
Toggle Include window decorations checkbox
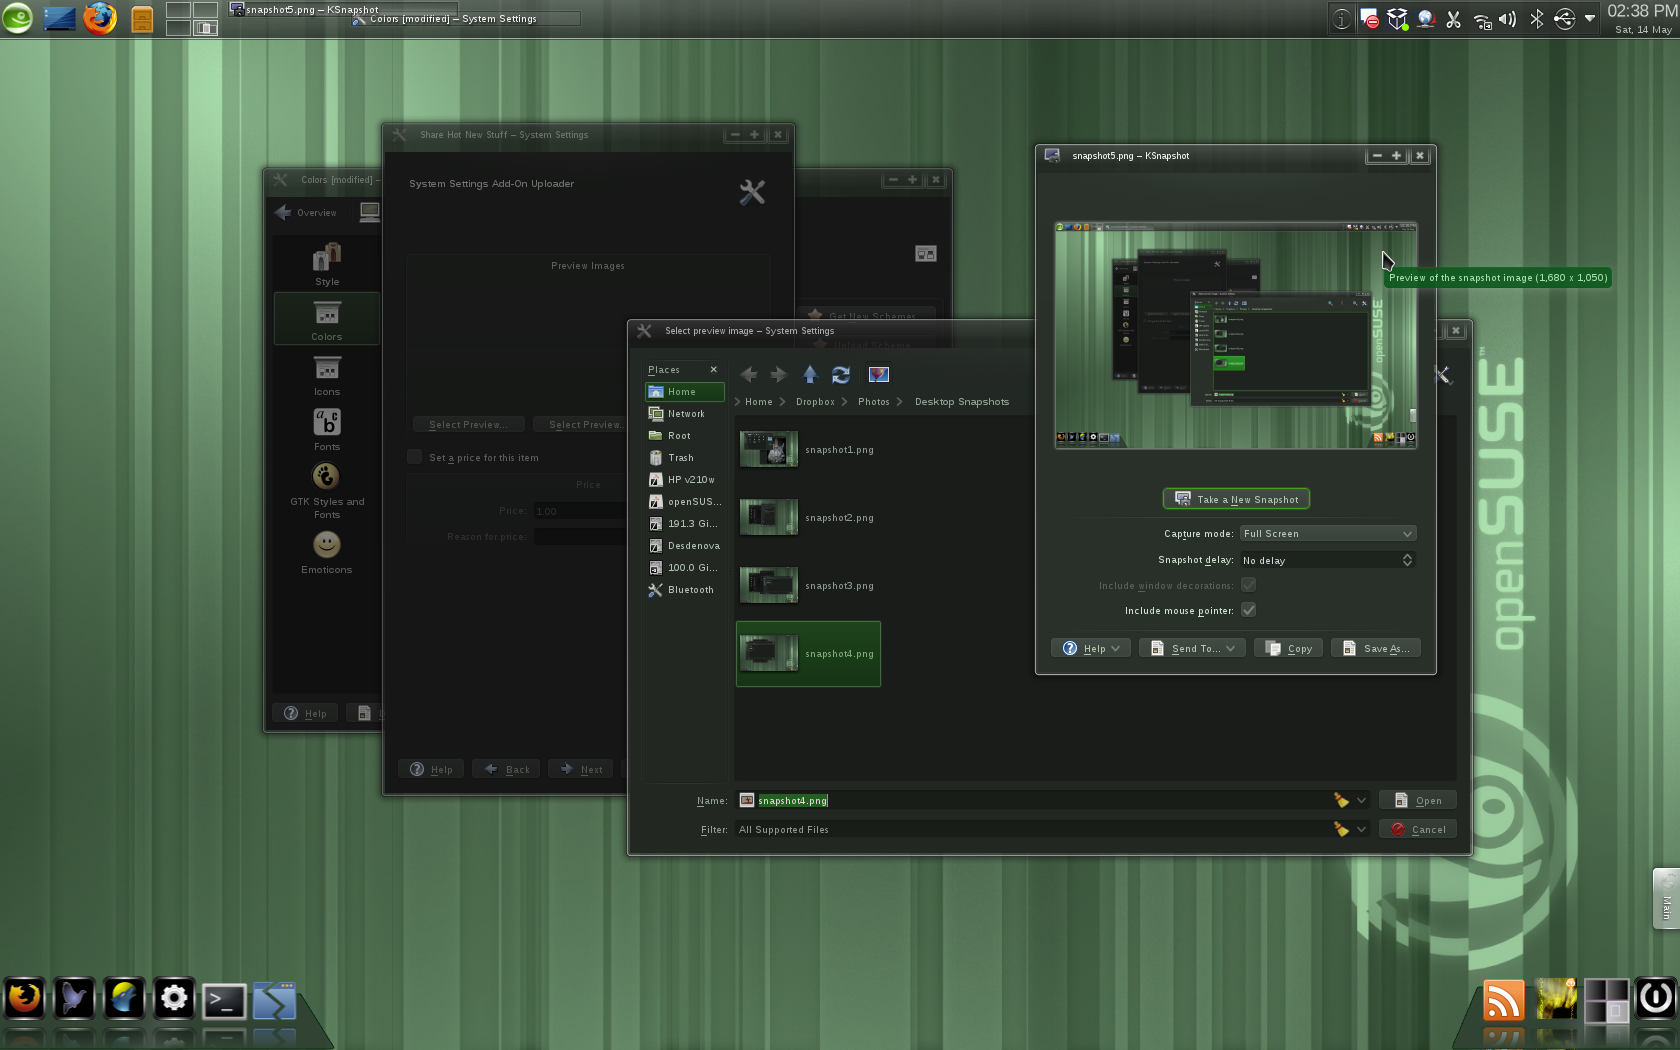pos(1249,585)
